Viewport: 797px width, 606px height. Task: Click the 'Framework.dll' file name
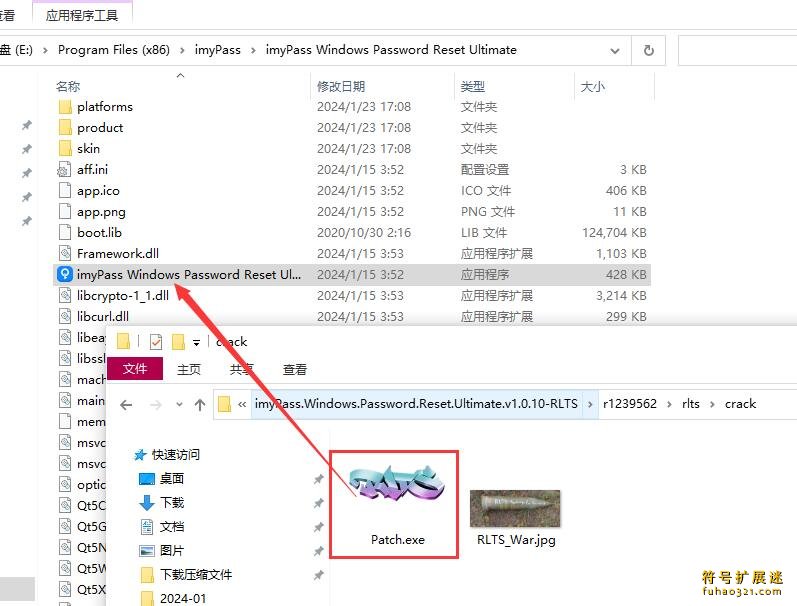pyautogui.click(x=118, y=253)
